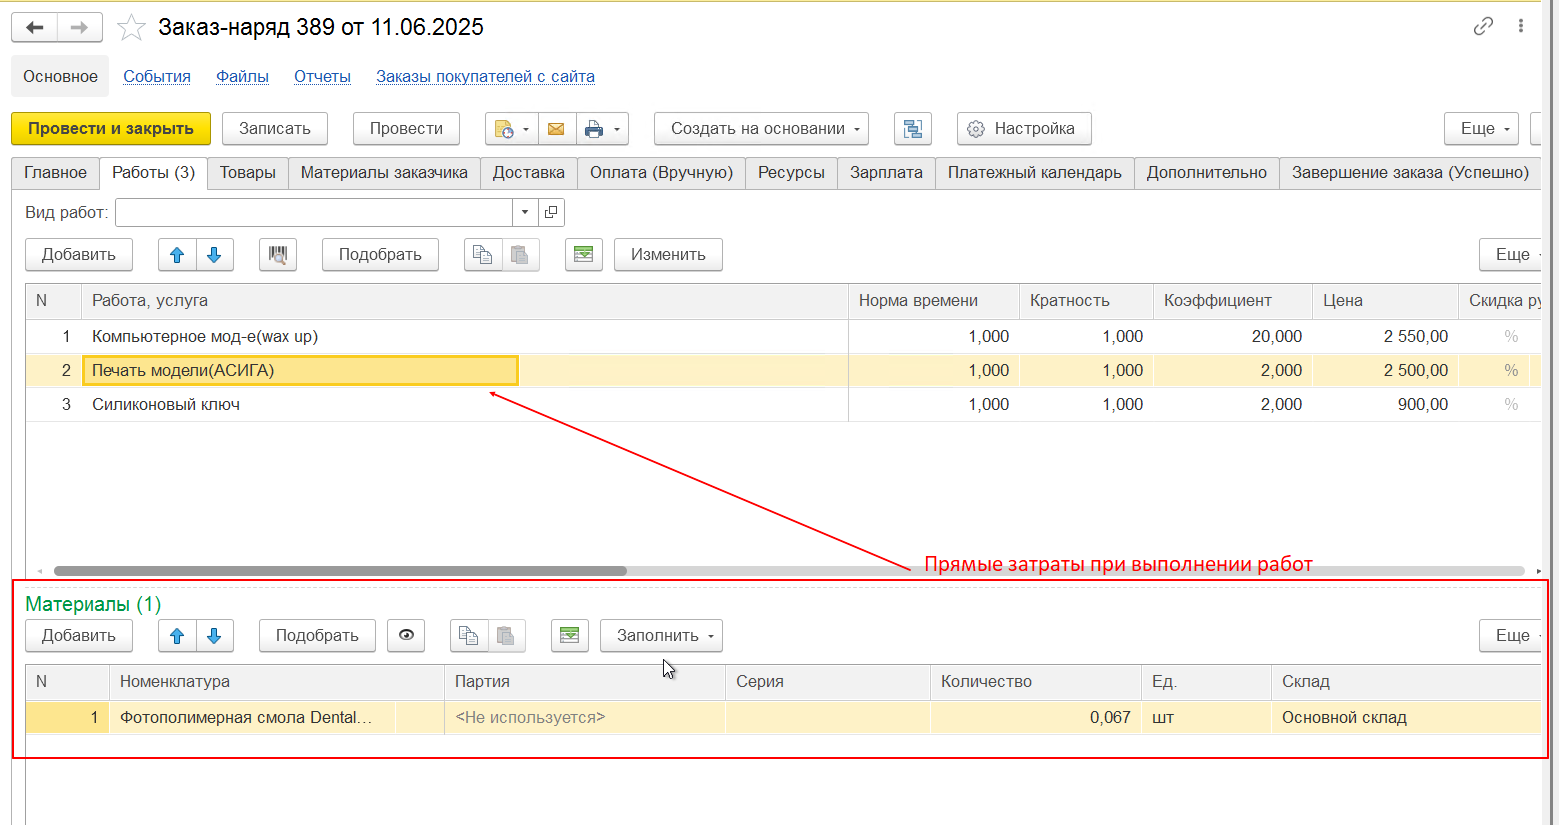
Task: Copy rows icon in Материалы toolbar
Action: point(468,636)
